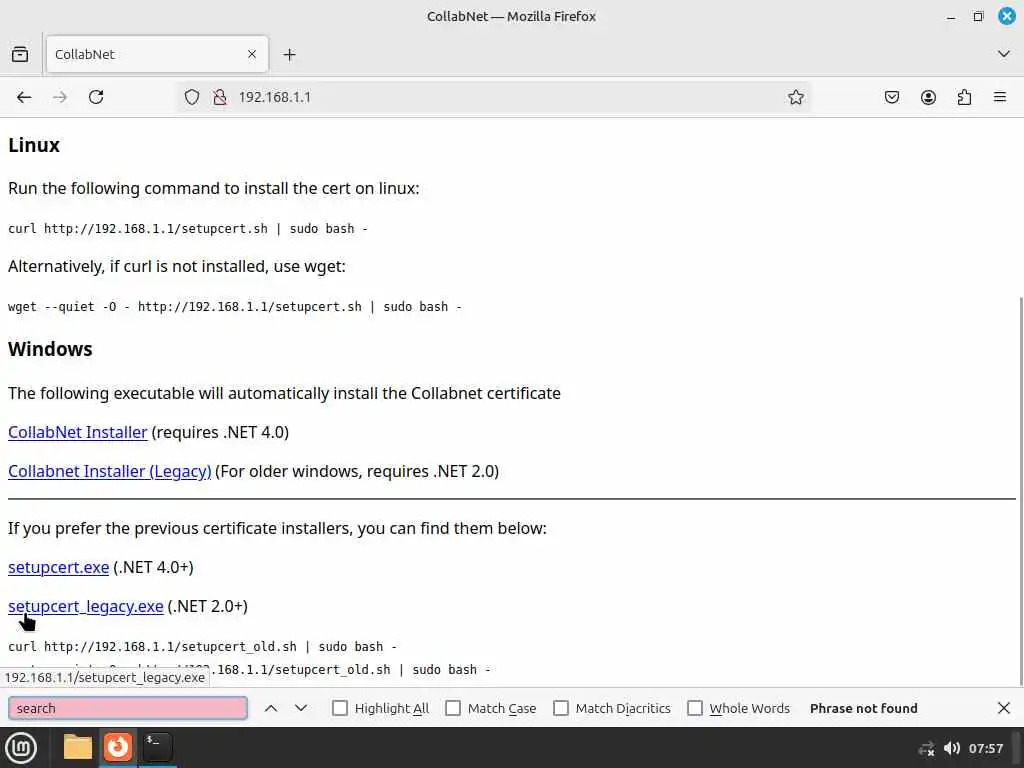The height and width of the screenshot is (768, 1024).
Task: Enable Match Case checkbox
Action: click(453, 708)
